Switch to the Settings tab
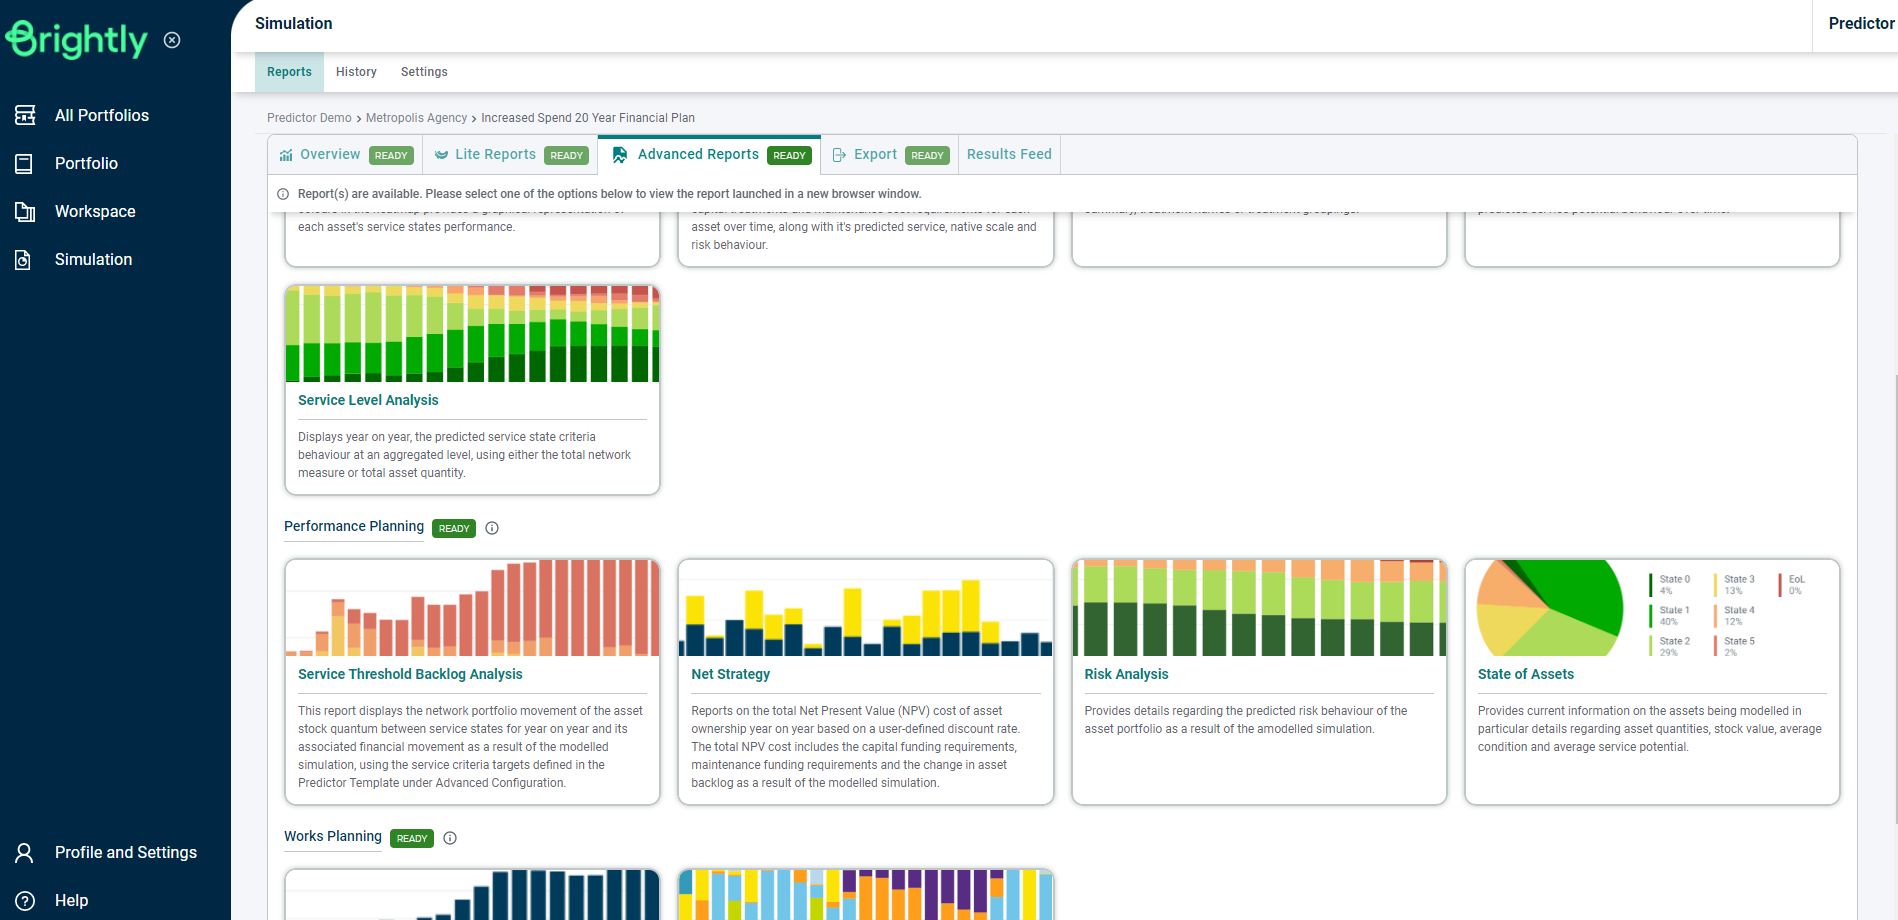The image size is (1898, 920). (423, 71)
